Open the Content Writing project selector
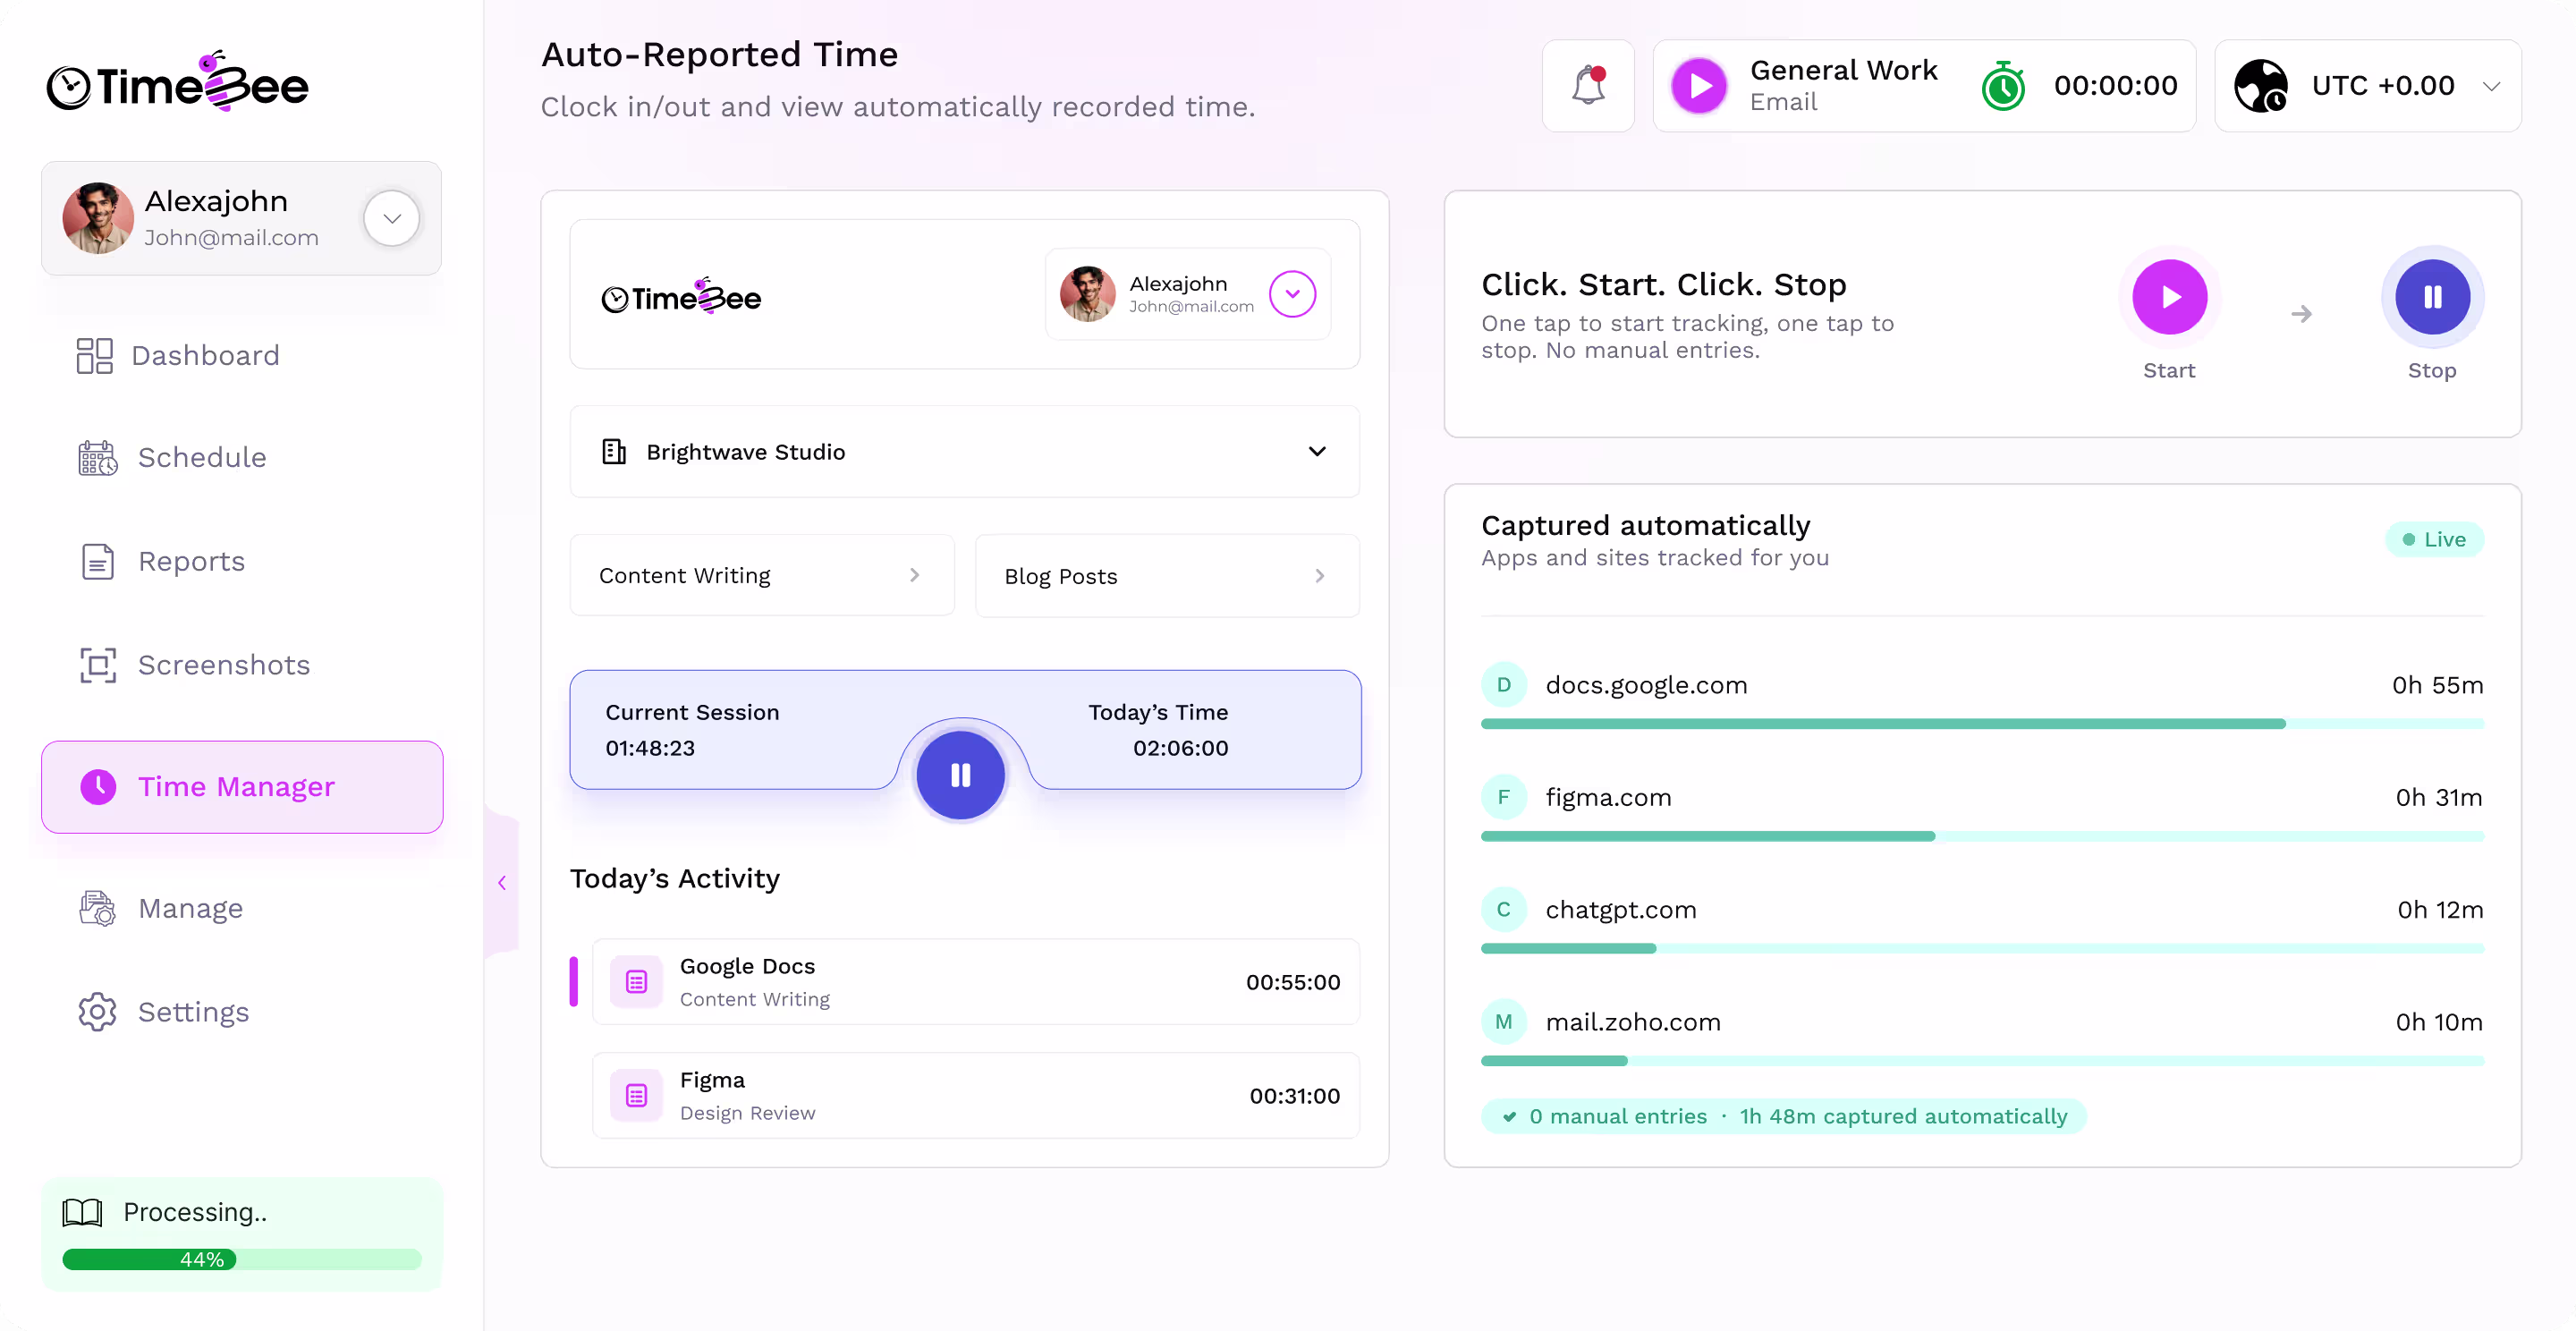The image size is (2576, 1331). (762, 576)
